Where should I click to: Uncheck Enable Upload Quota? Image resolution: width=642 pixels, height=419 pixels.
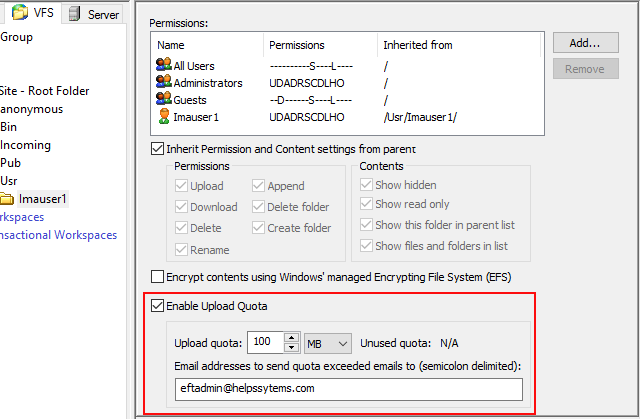pyautogui.click(x=157, y=304)
